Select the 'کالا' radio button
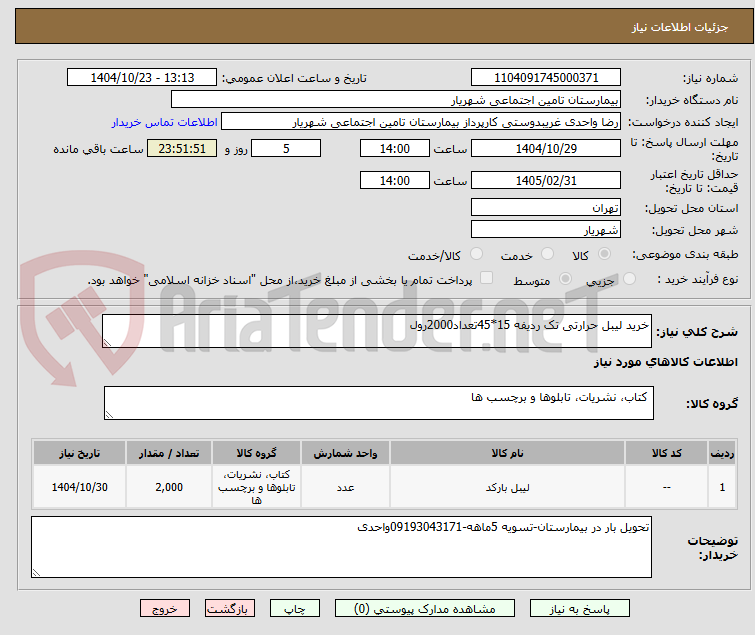 (604, 254)
